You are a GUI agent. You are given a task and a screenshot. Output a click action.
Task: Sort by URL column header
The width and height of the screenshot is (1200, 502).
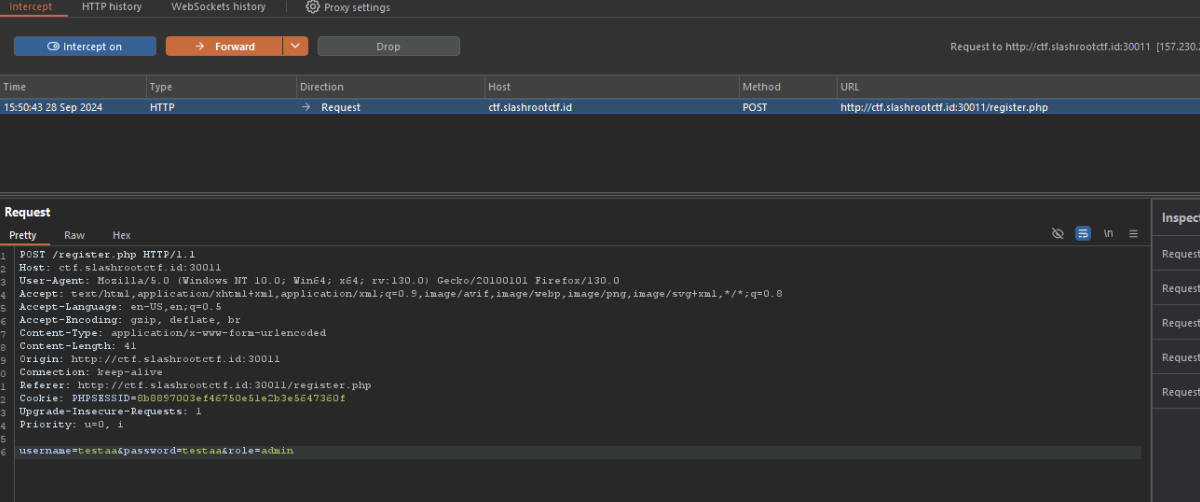click(x=1018, y=87)
